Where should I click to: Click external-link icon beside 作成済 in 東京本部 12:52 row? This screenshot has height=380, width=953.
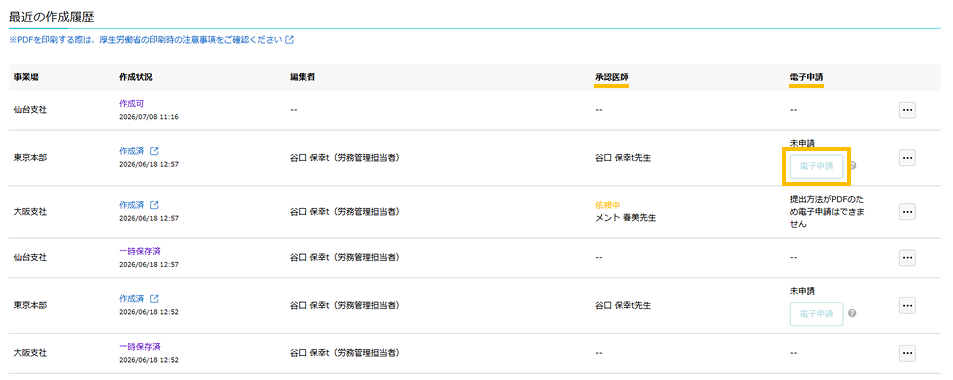pos(154,299)
